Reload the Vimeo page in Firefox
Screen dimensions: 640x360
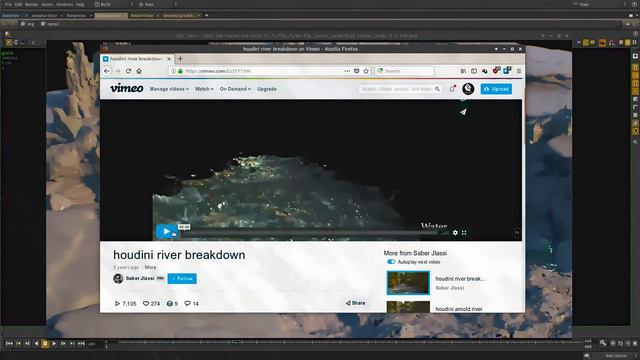(x=128, y=71)
